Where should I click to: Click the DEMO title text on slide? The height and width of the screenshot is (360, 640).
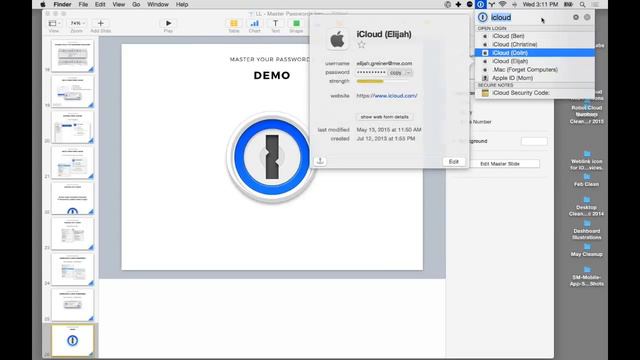(272, 76)
